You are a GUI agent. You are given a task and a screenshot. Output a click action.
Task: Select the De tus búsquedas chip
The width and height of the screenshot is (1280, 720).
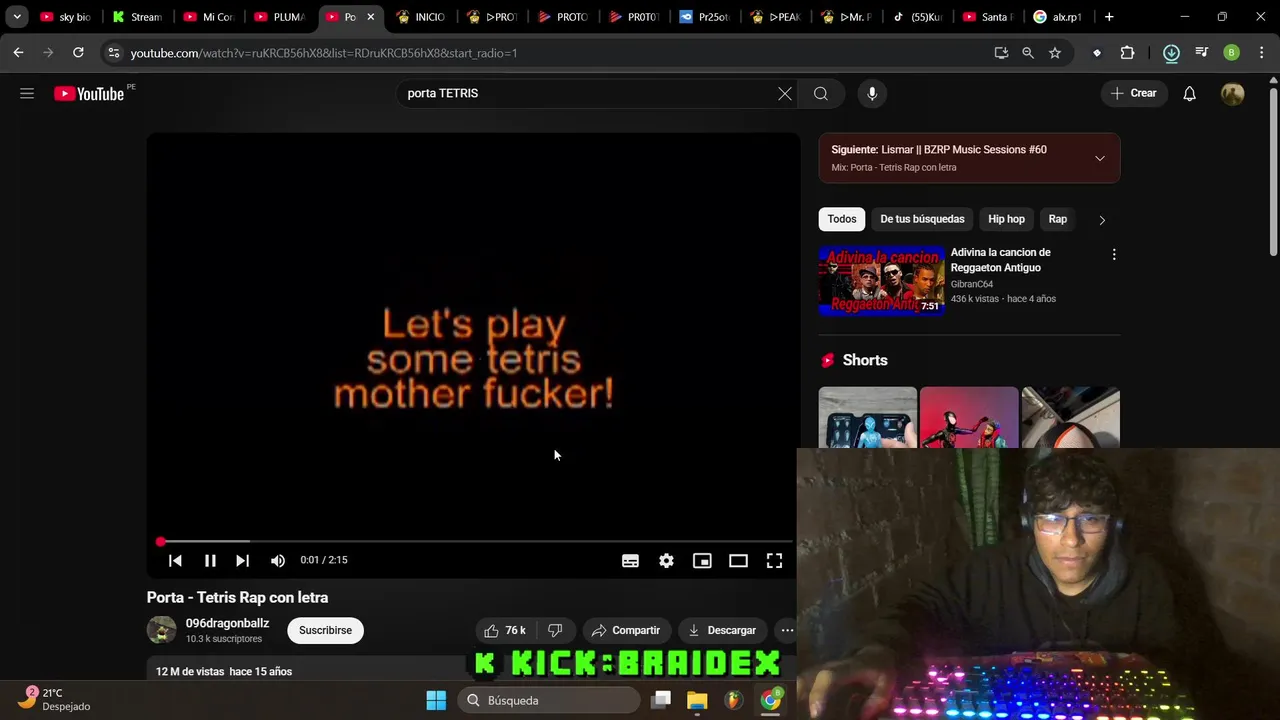pos(922,219)
